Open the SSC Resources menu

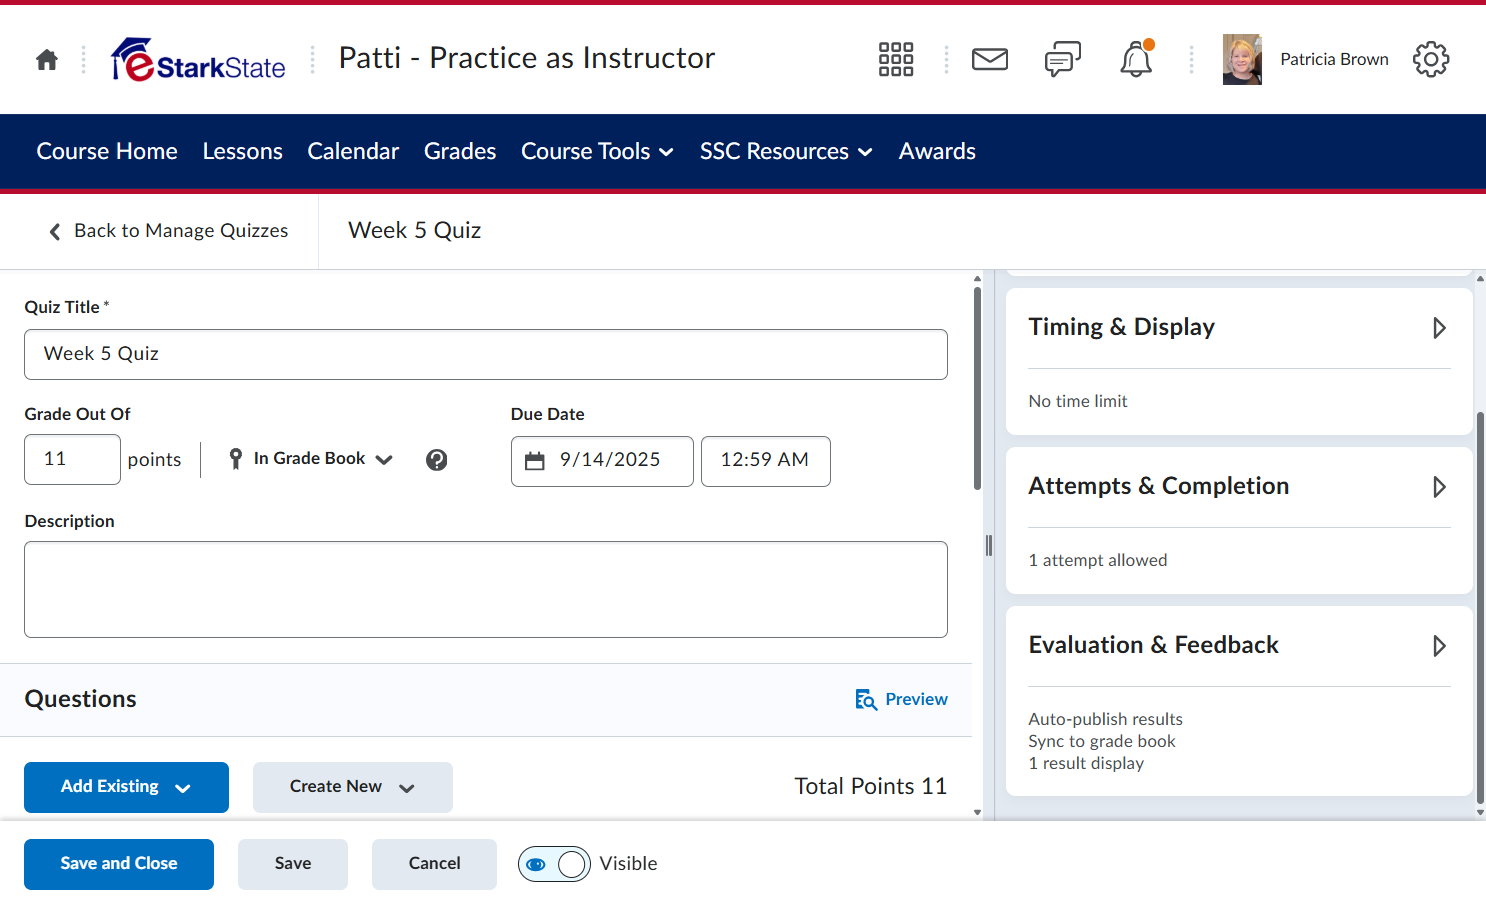(x=786, y=152)
